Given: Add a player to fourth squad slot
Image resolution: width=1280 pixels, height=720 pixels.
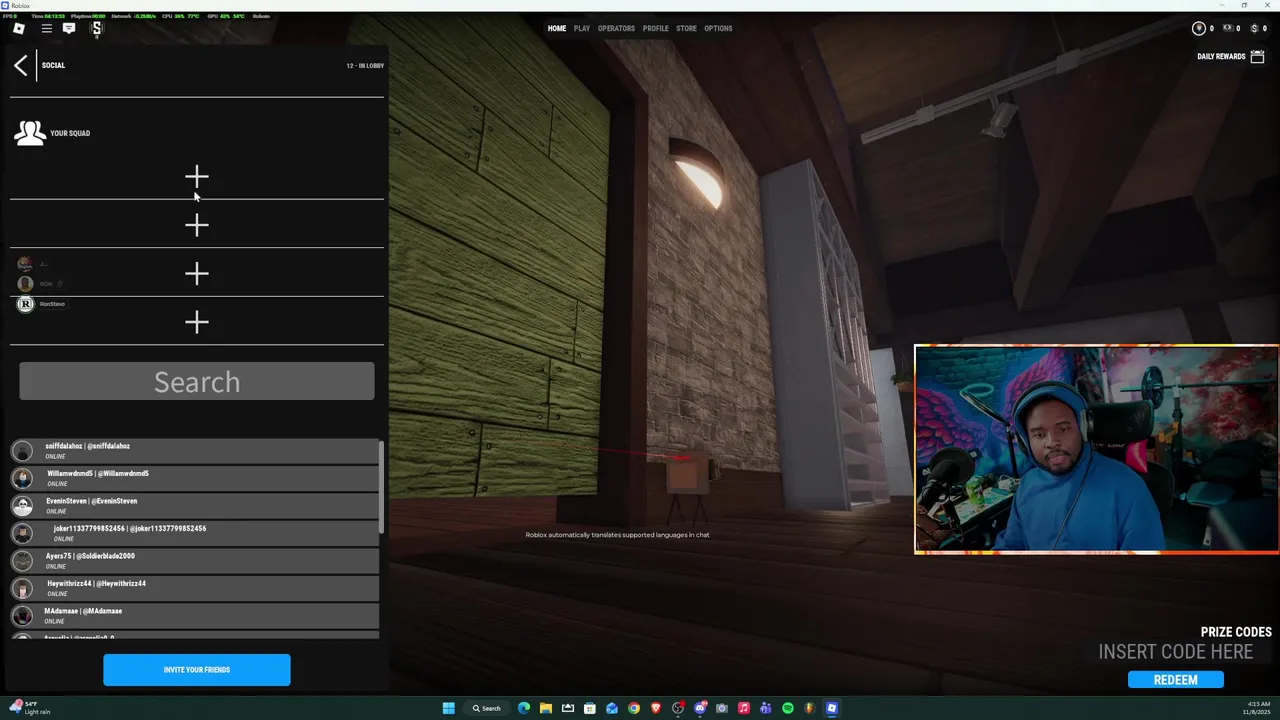Looking at the screenshot, I should coord(197,322).
